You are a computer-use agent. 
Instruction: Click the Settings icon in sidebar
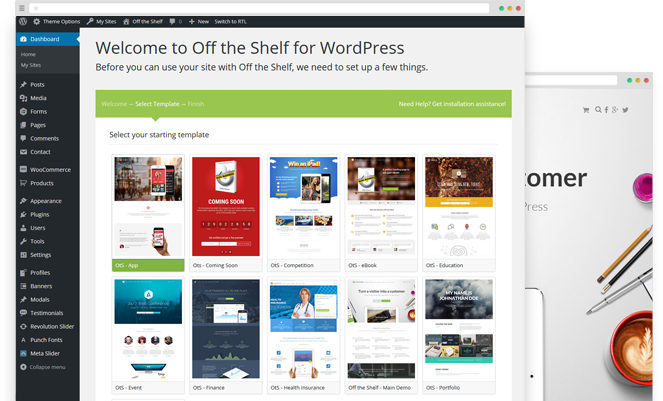(23, 255)
